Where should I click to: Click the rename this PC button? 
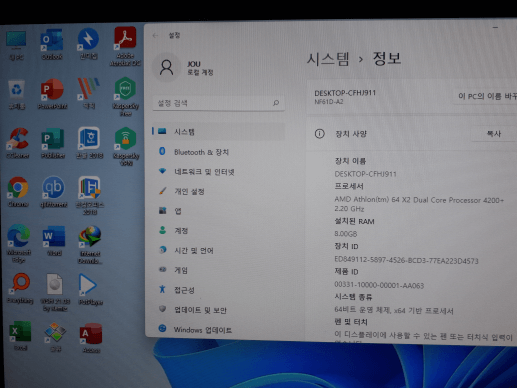486,96
